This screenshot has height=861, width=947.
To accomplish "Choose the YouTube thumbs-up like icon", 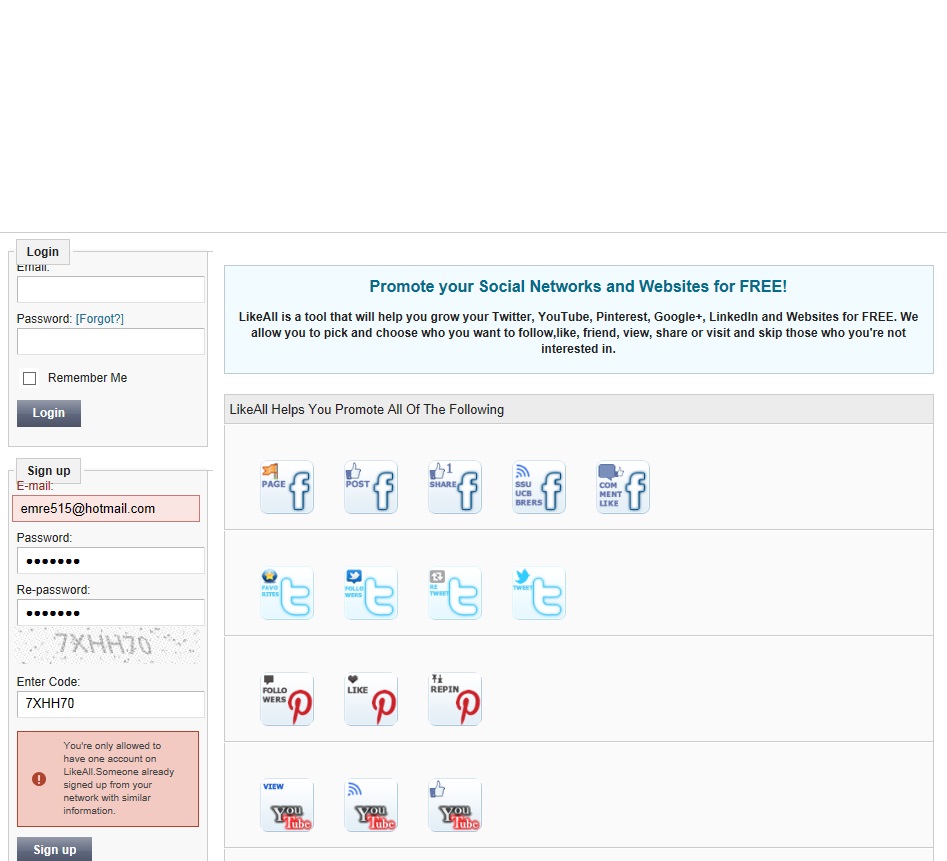I will (x=455, y=805).
